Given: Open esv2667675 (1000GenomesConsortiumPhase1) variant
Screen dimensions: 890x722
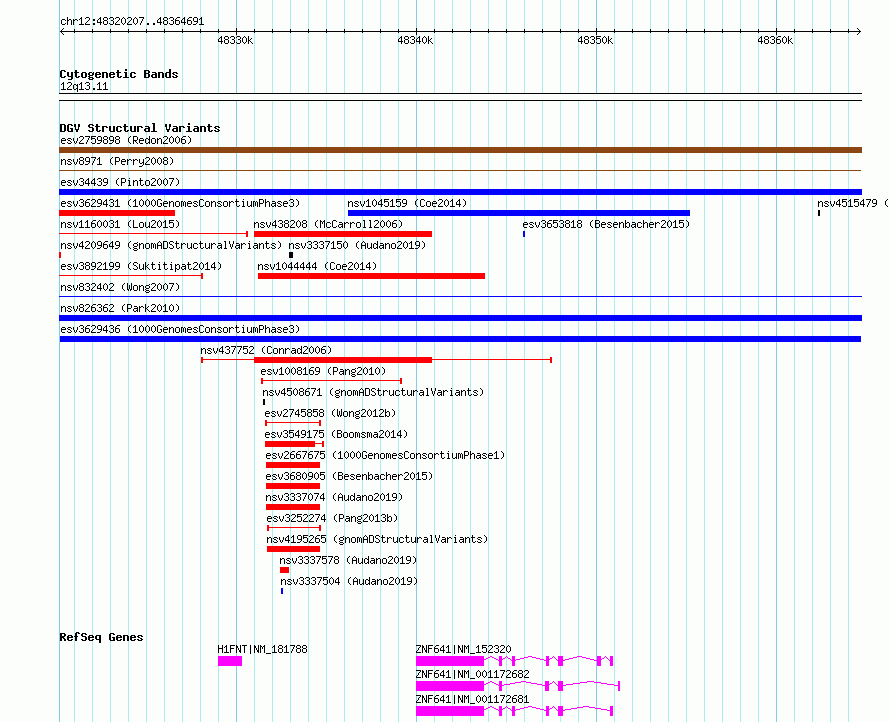Looking at the screenshot, I should pos(385,455).
